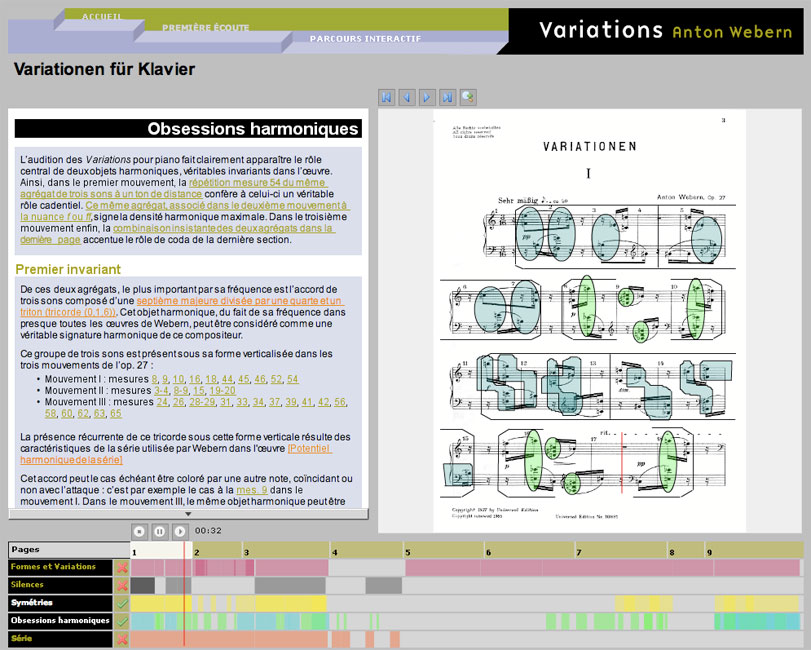Open Mouvement III measure 65 link

(116, 413)
